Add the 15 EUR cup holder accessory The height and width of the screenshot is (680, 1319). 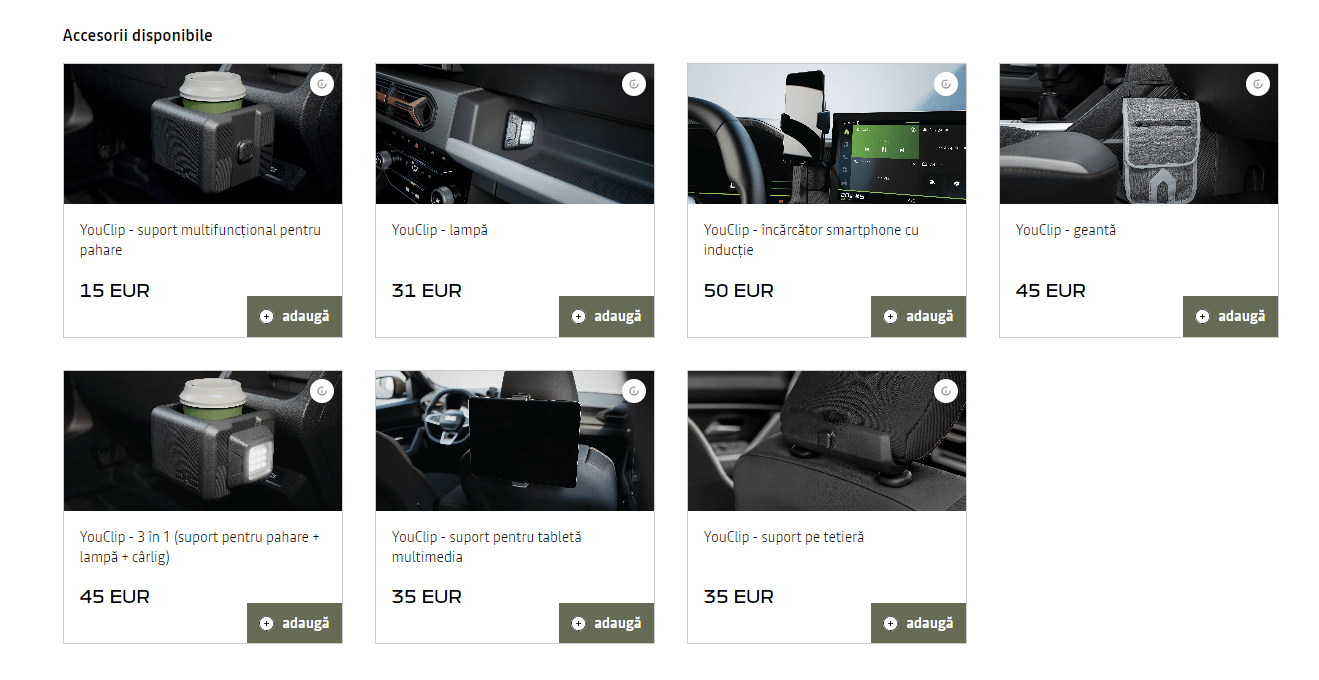tap(295, 316)
